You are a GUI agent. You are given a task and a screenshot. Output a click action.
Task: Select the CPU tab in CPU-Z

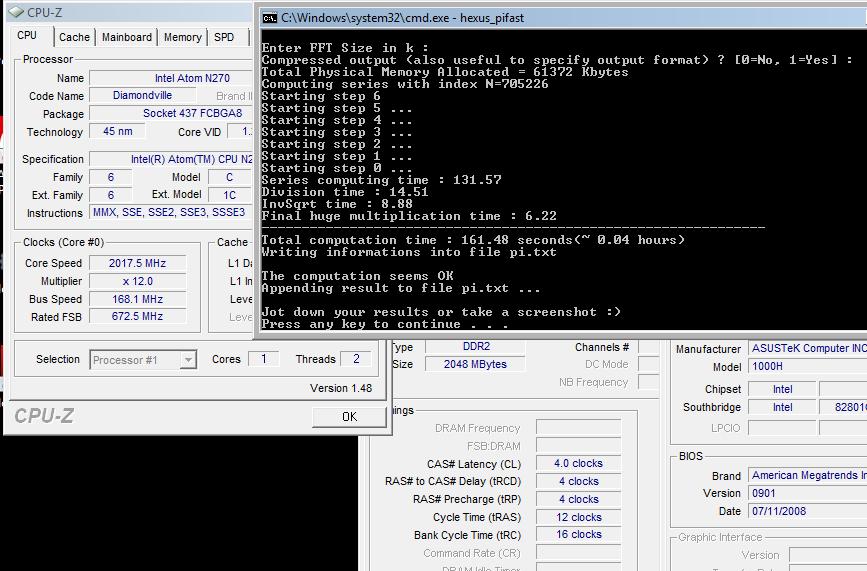coord(27,35)
